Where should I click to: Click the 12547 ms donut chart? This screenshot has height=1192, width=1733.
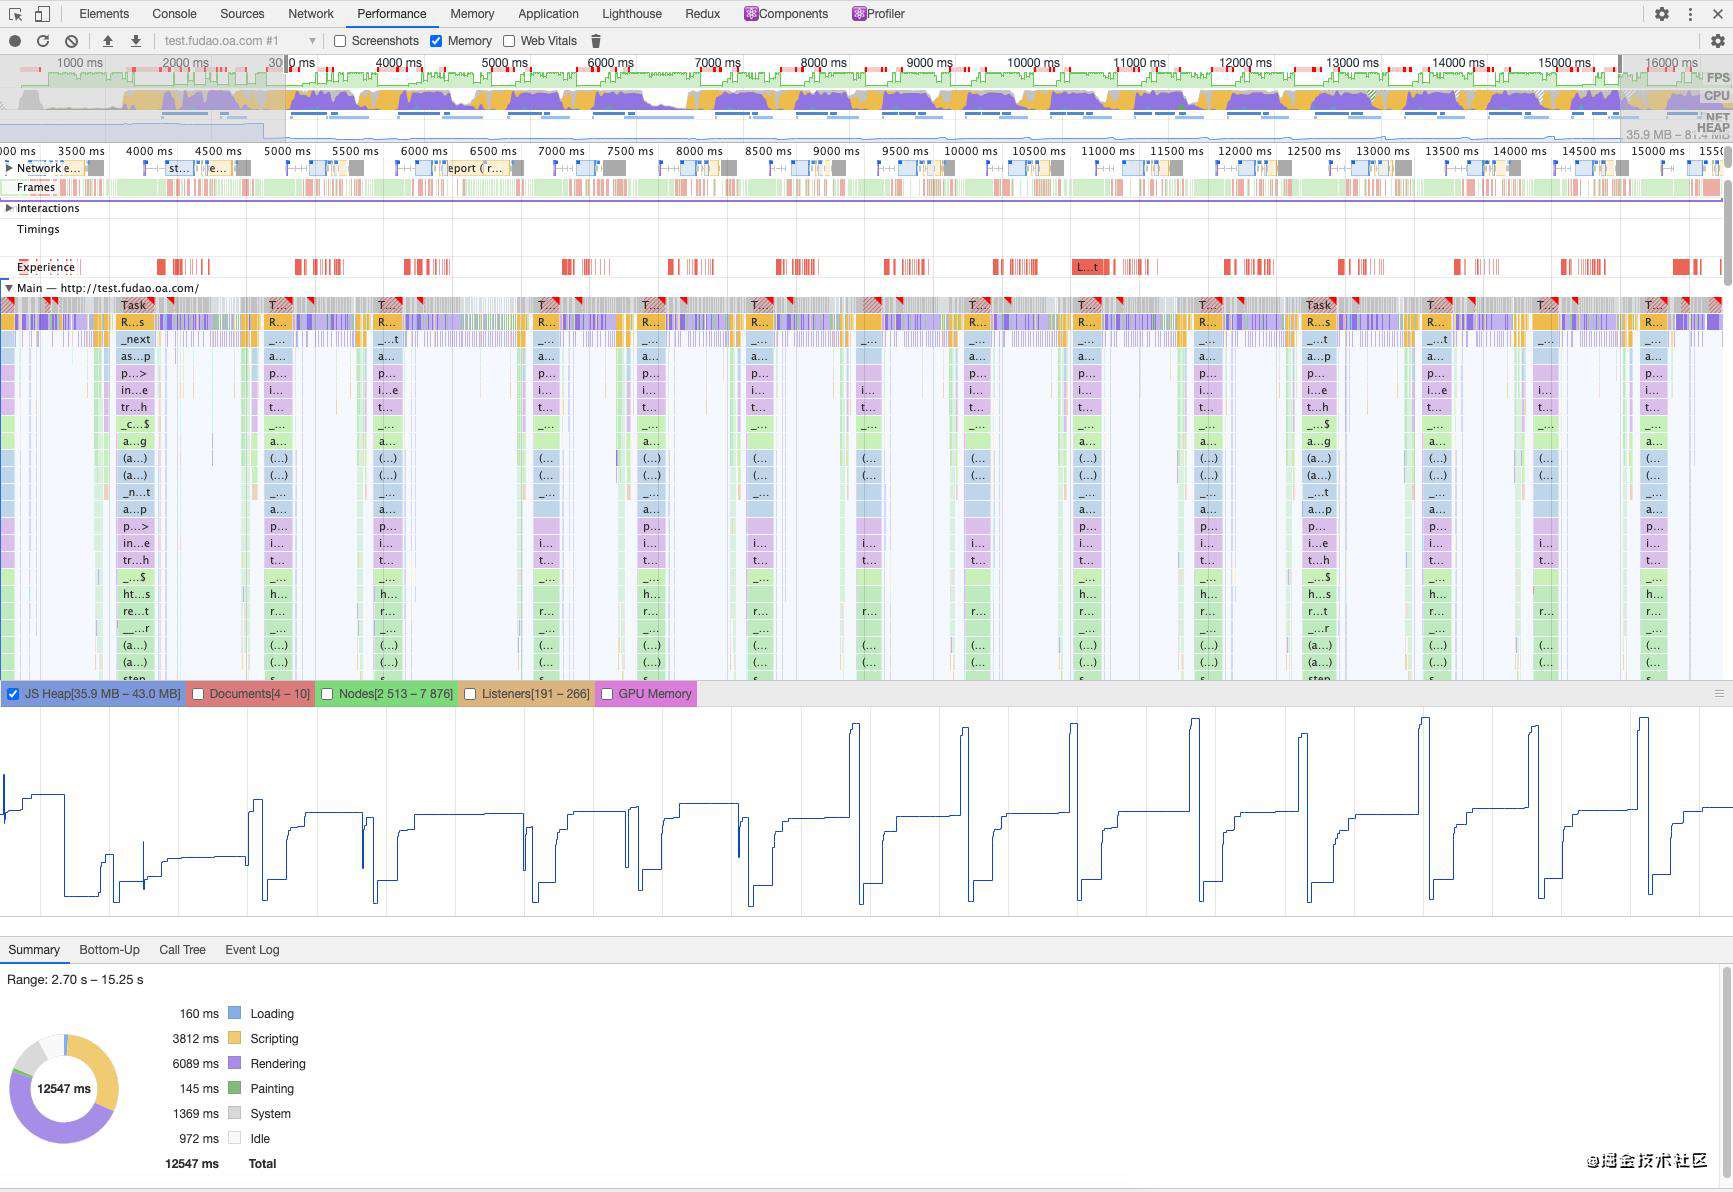coord(64,1088)
